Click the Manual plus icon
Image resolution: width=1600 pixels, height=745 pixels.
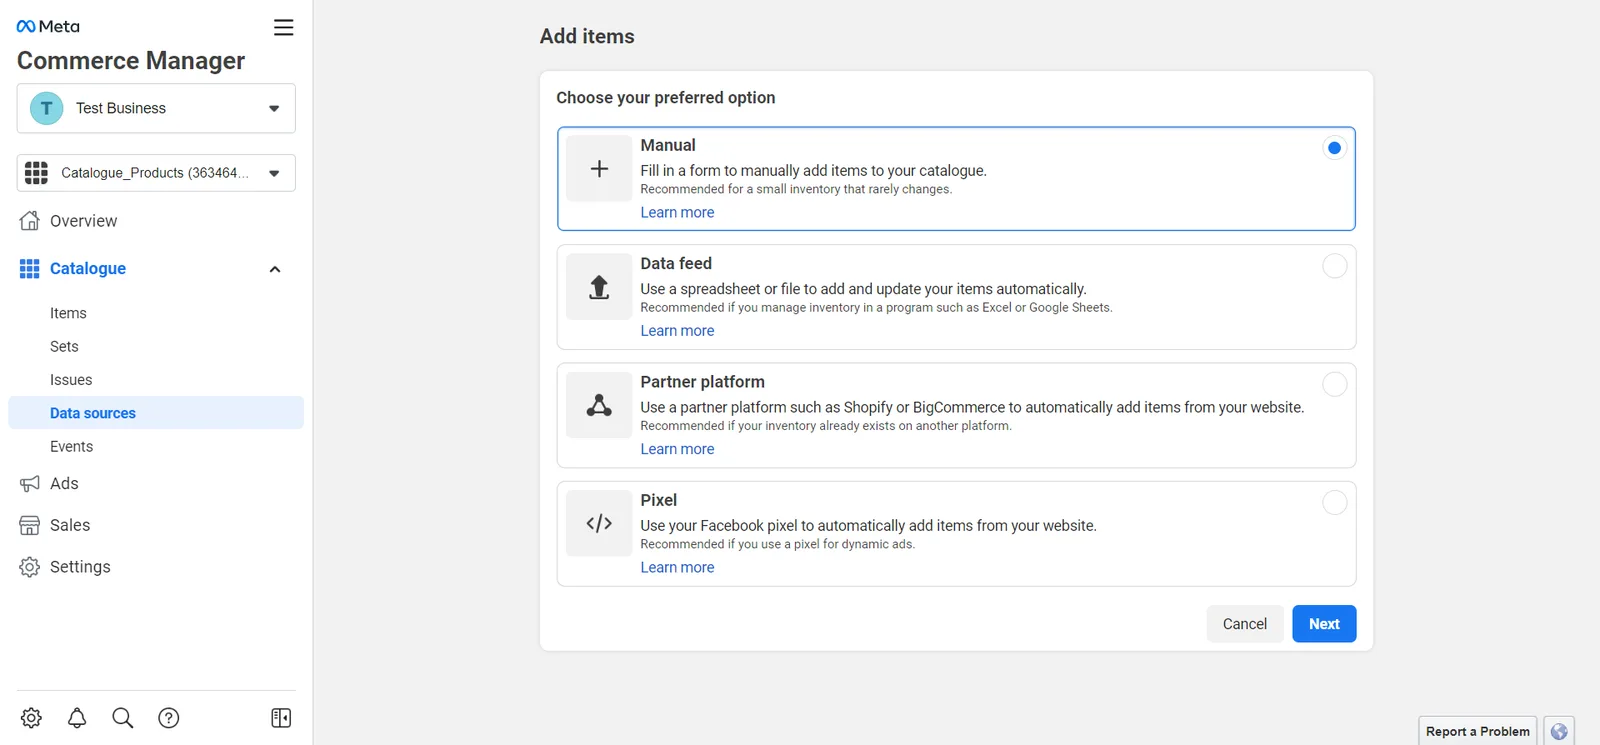(x=599, y=169)
